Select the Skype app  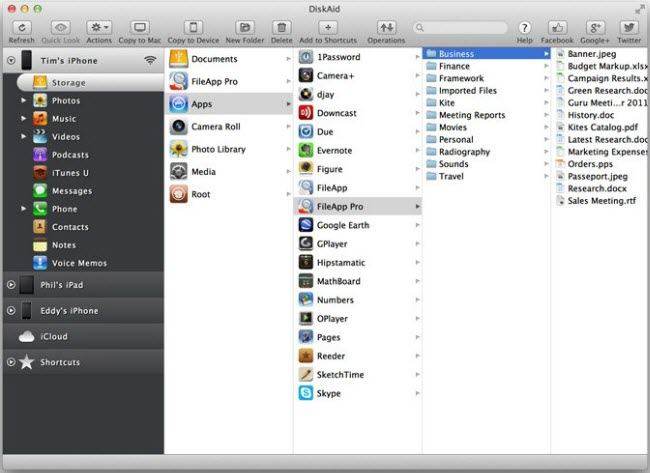[x=358, y=393]
